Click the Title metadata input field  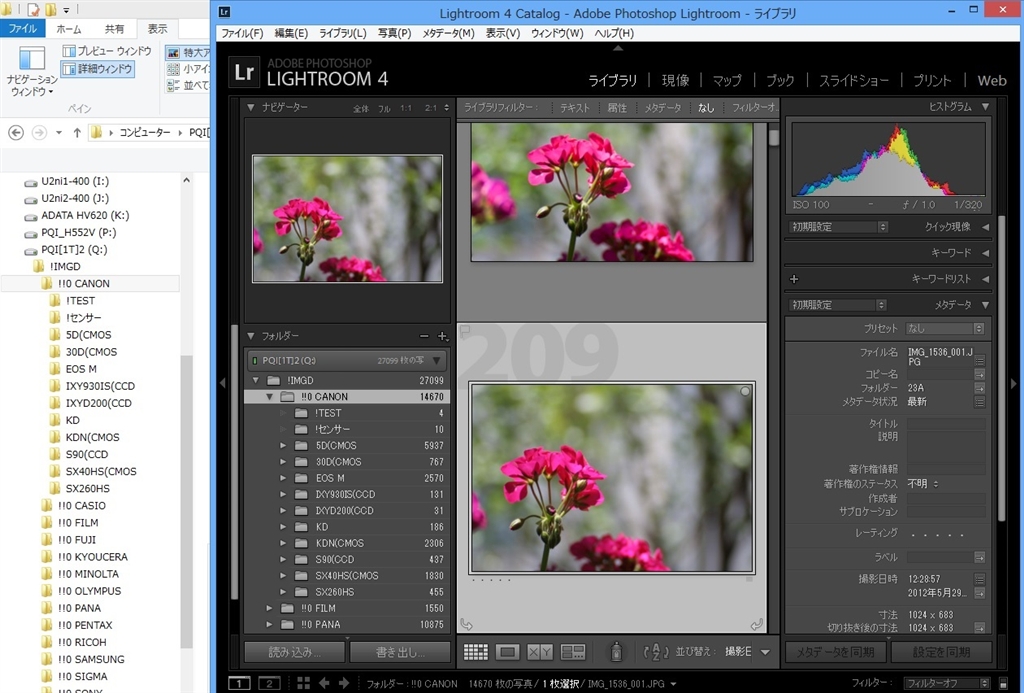946,424
